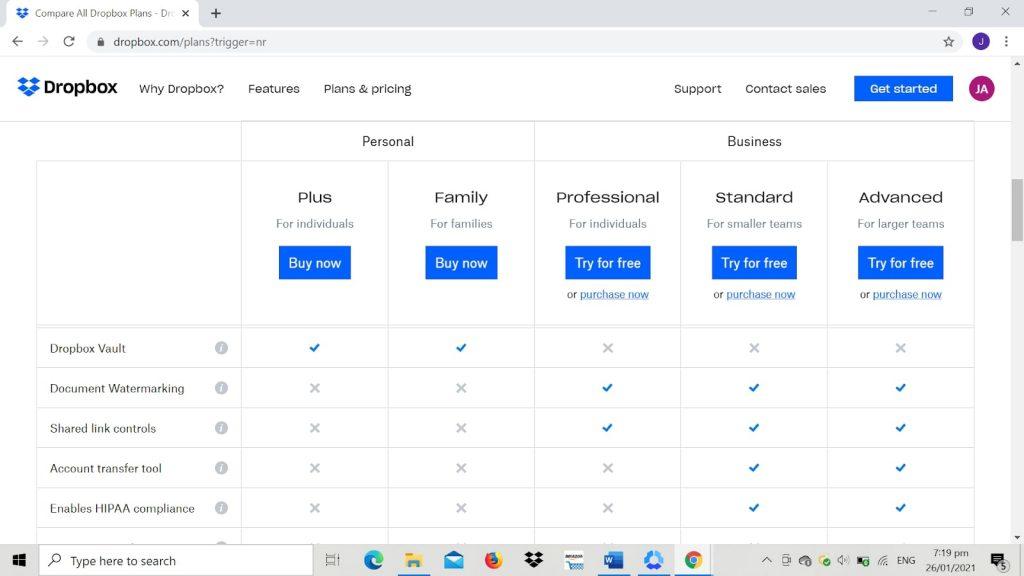The height and width of the screenshot is (576, 1024).
Task: Switch to Microsoft Word on the taskbar
Action: (x=613, y=560)
